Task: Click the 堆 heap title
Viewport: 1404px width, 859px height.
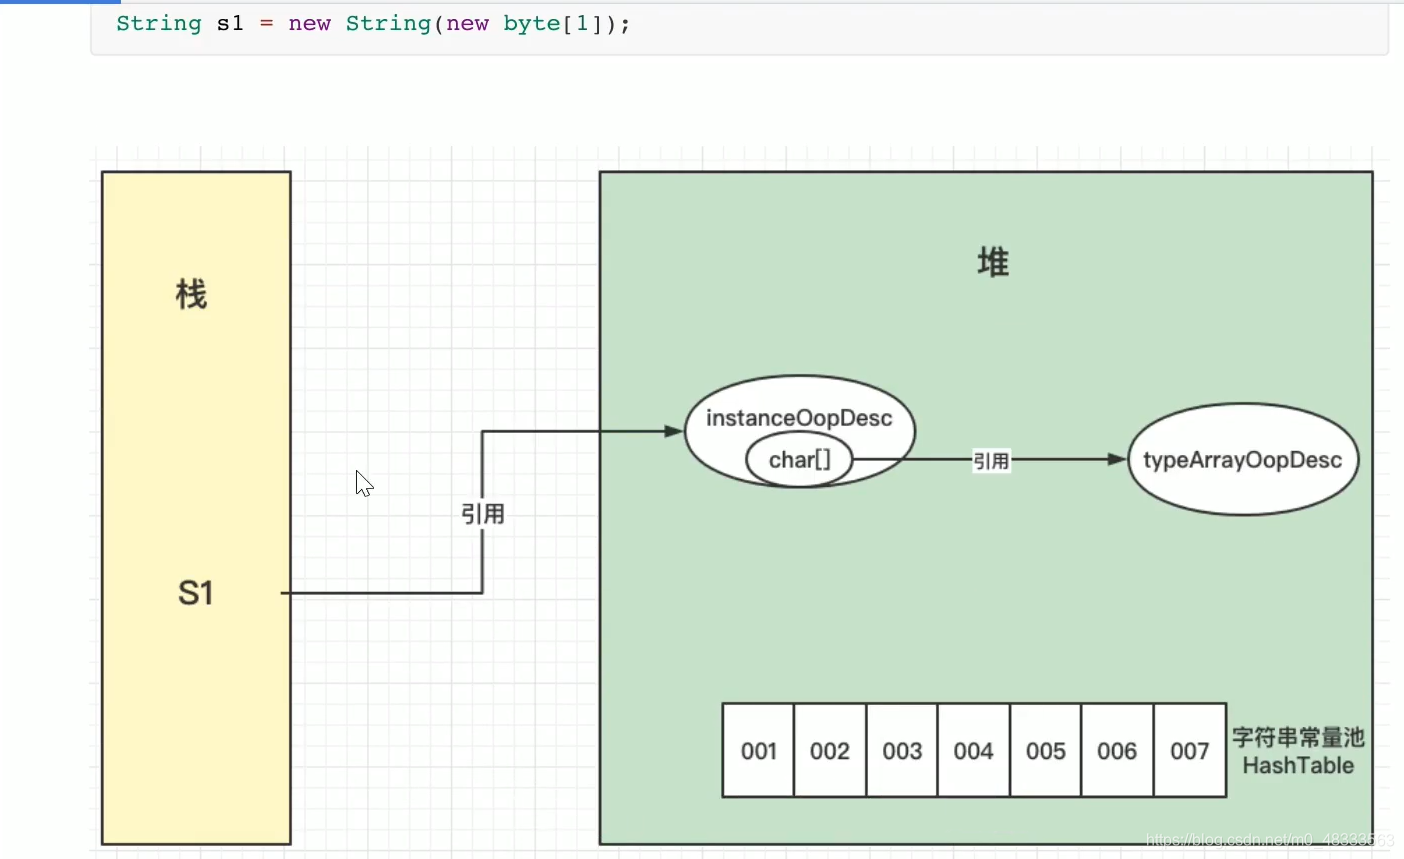Action: tap(993, 263)
